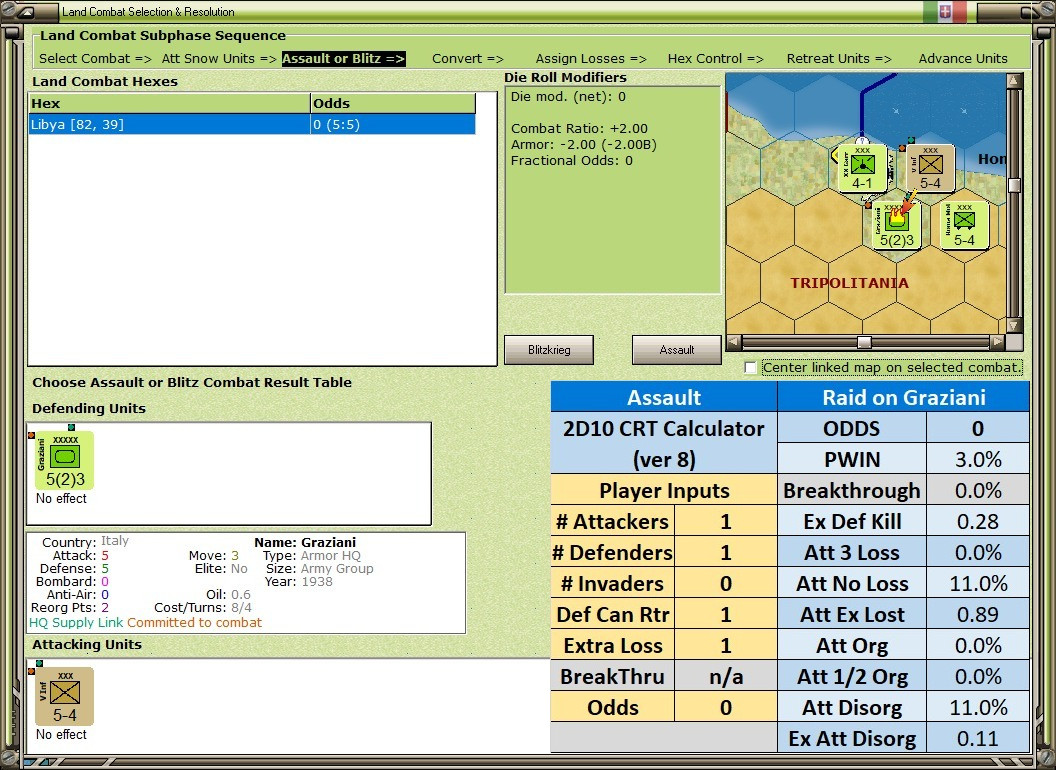Select Graziani HQ counter under Defending Units
The width and height of the screenshot is (1056, 770).
click(x=65, y=461)
